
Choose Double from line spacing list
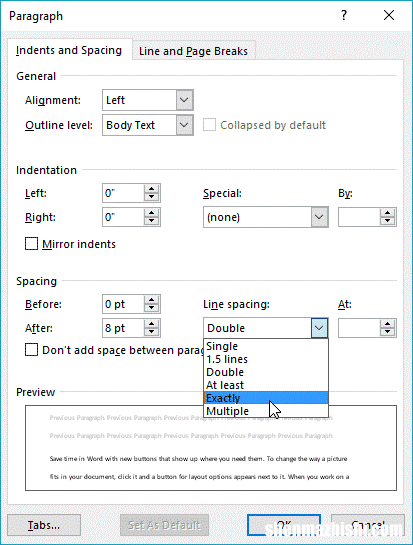pyautogui.click(x=266, y=372)
